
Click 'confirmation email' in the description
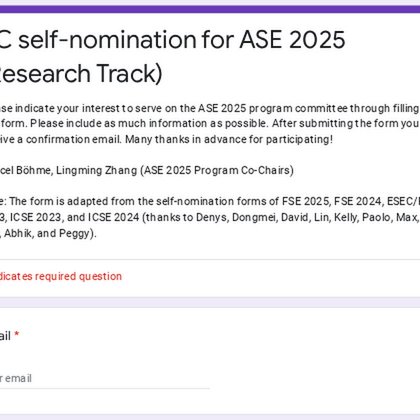[x=74, y=139]
